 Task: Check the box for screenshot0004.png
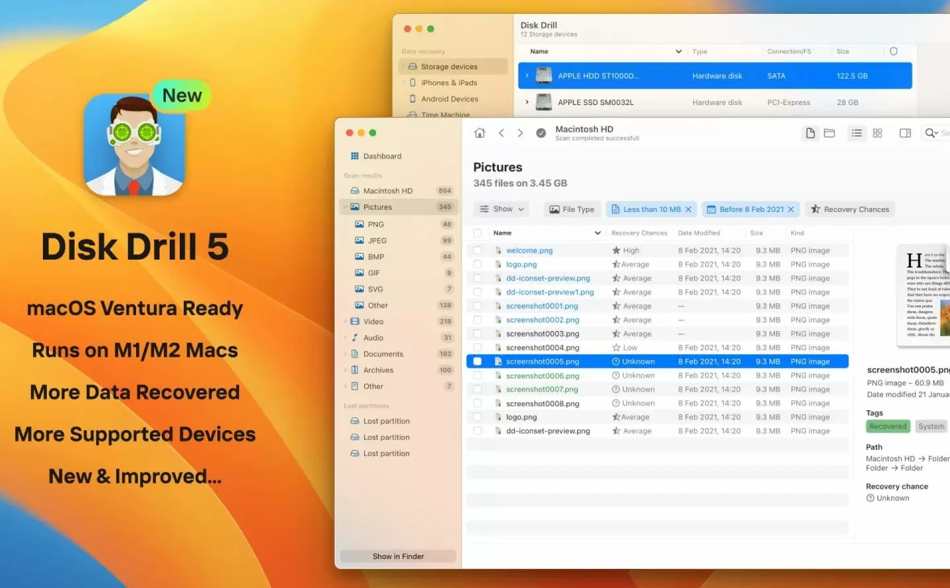tap(477, 348)
